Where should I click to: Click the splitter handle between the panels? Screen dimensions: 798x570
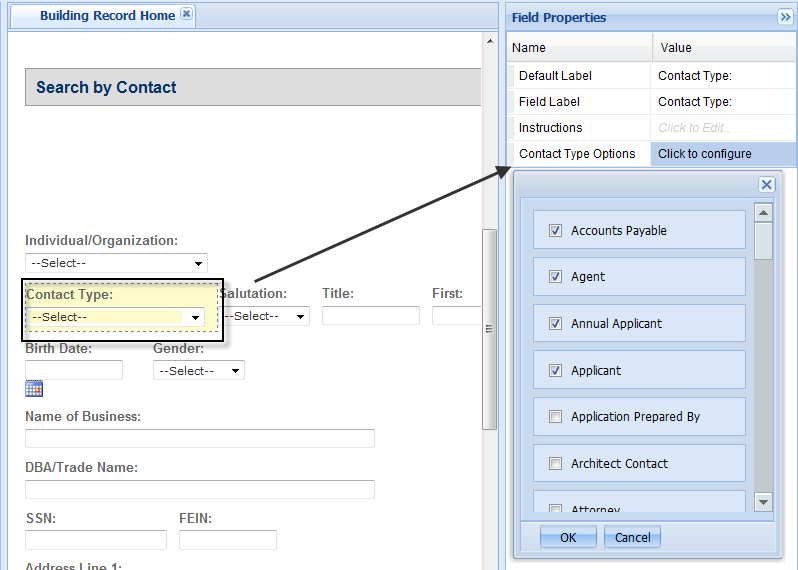point(490,329)
